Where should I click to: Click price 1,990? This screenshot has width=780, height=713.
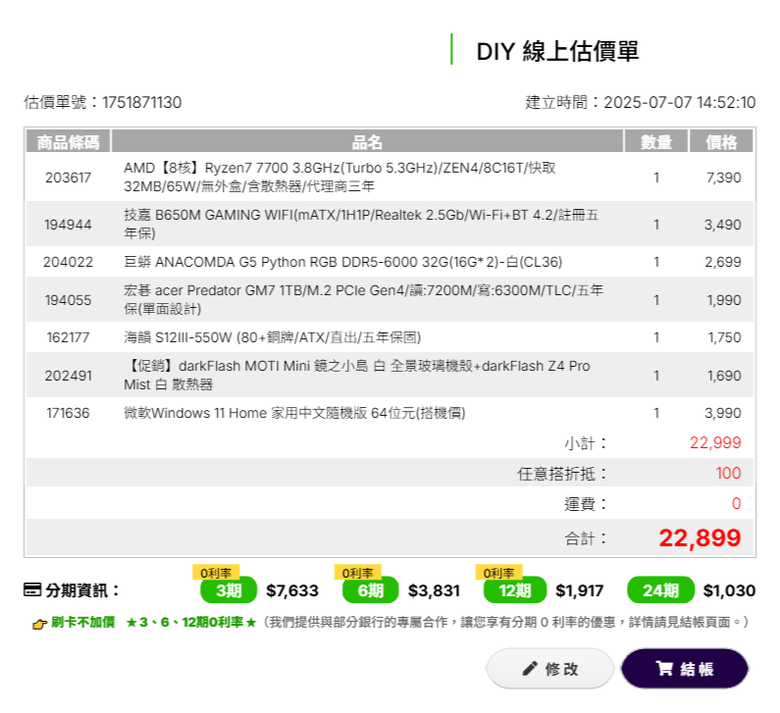click(724, 300)
